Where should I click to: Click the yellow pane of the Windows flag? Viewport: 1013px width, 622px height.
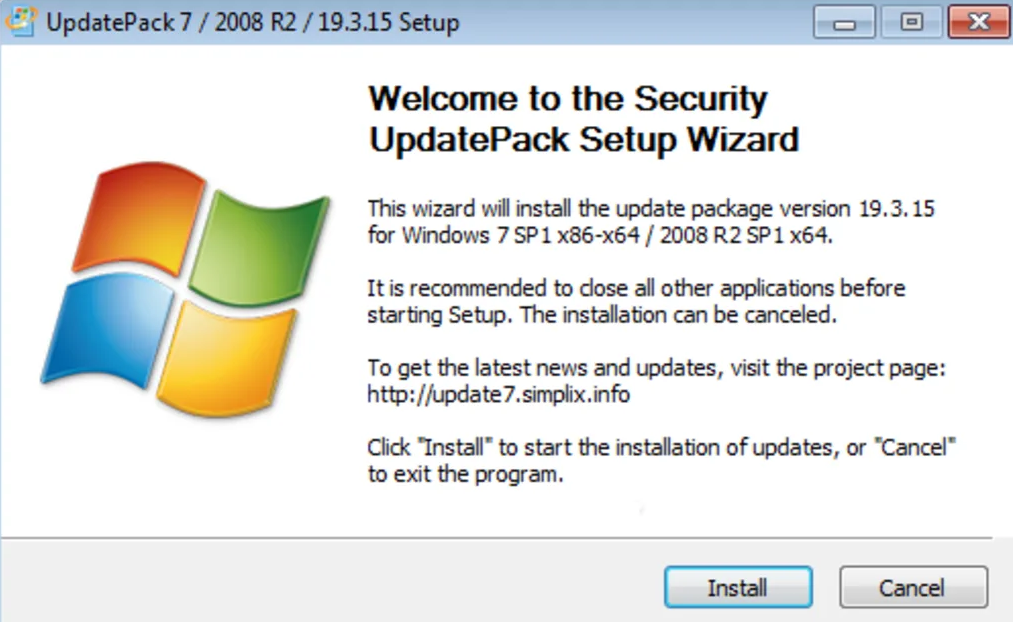226,358
